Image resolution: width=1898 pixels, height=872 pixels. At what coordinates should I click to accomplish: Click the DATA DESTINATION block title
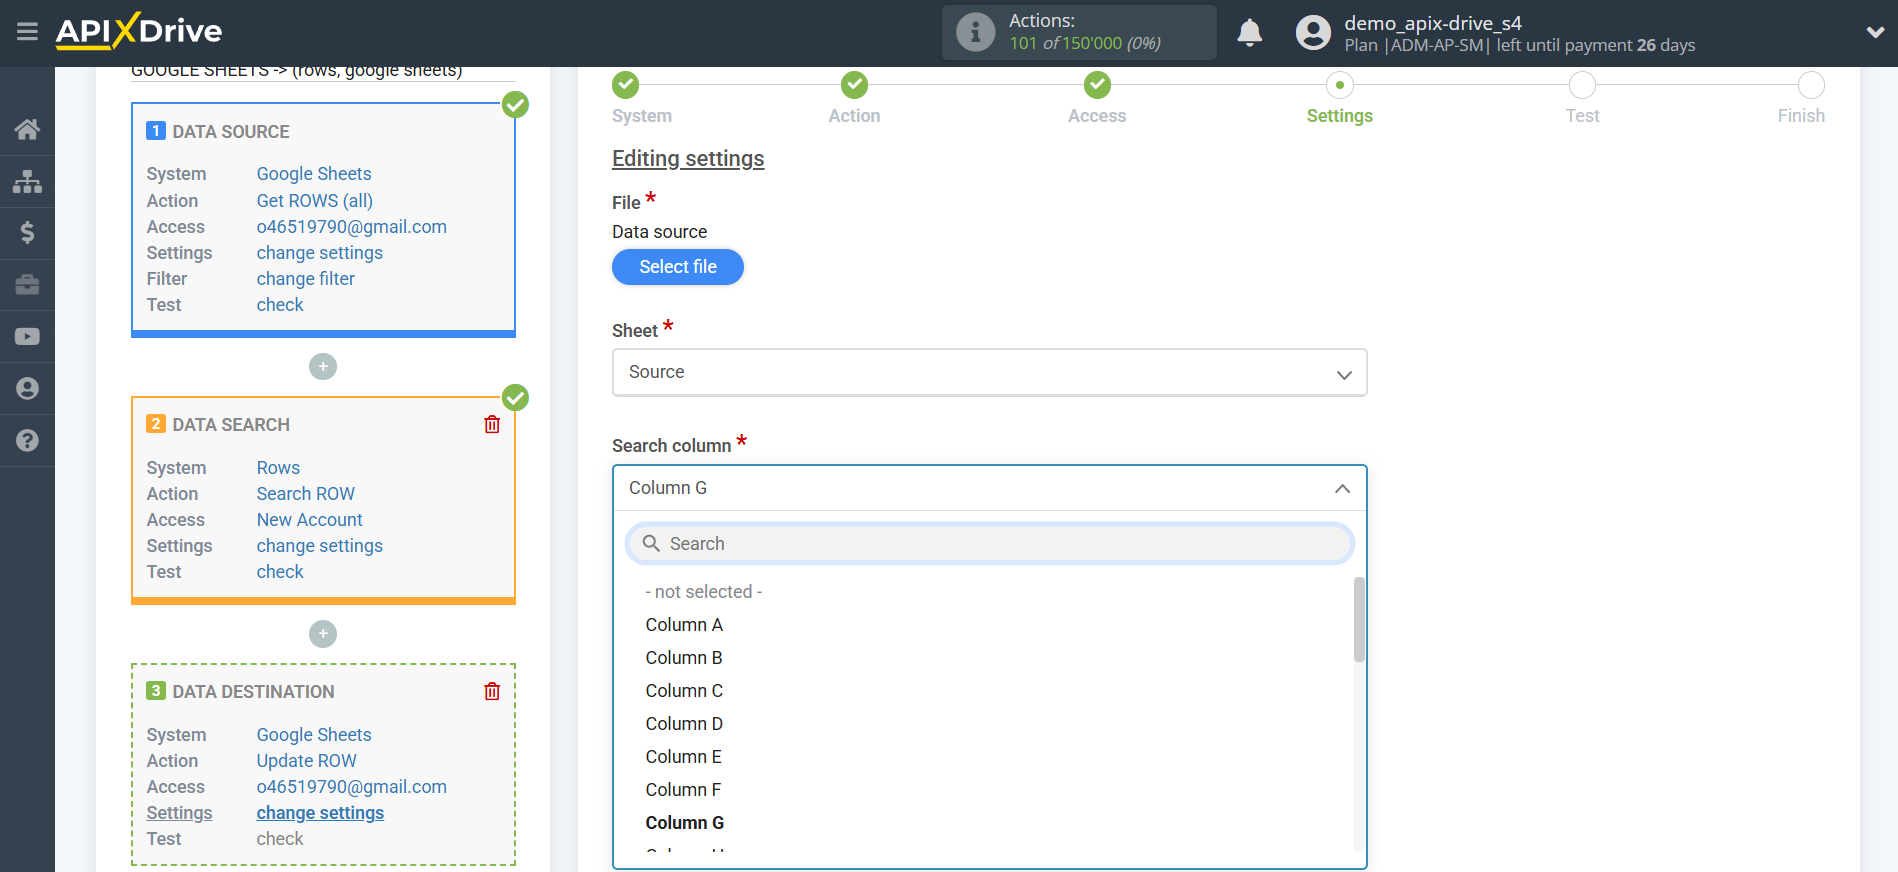(x=253, y=692)
